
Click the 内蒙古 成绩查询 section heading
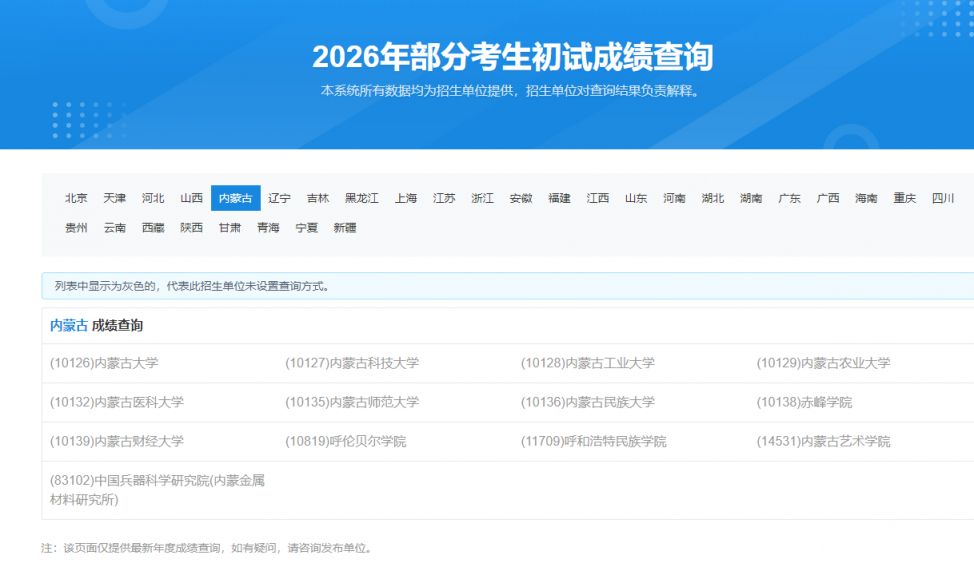(x=96, y=325)
